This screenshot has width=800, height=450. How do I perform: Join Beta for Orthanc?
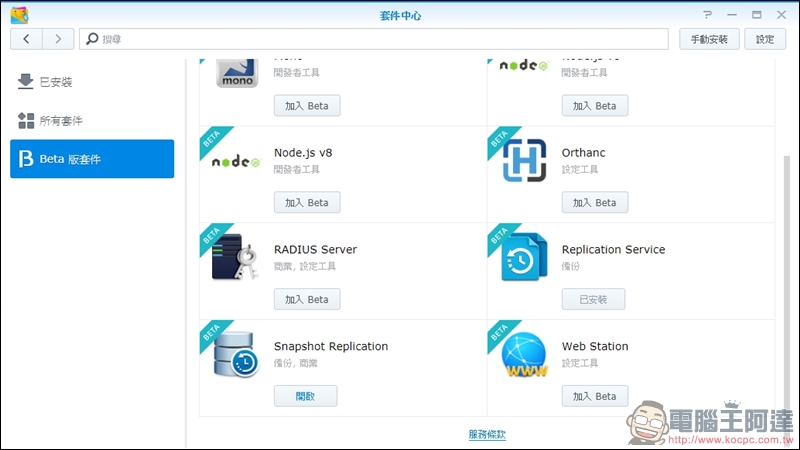pos(595,203)
